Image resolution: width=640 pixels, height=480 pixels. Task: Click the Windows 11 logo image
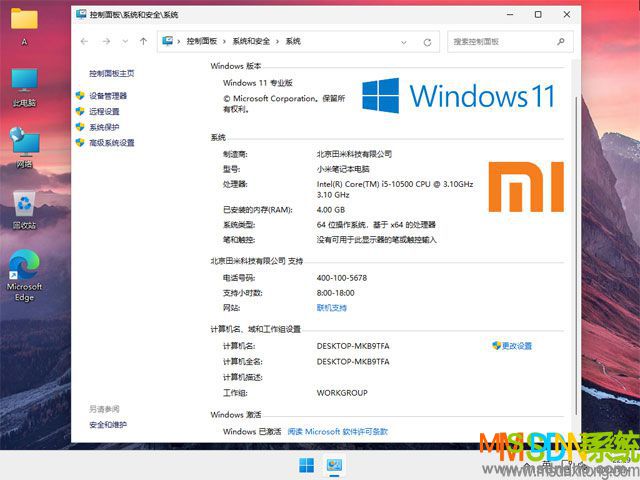[x=458, y=96]
